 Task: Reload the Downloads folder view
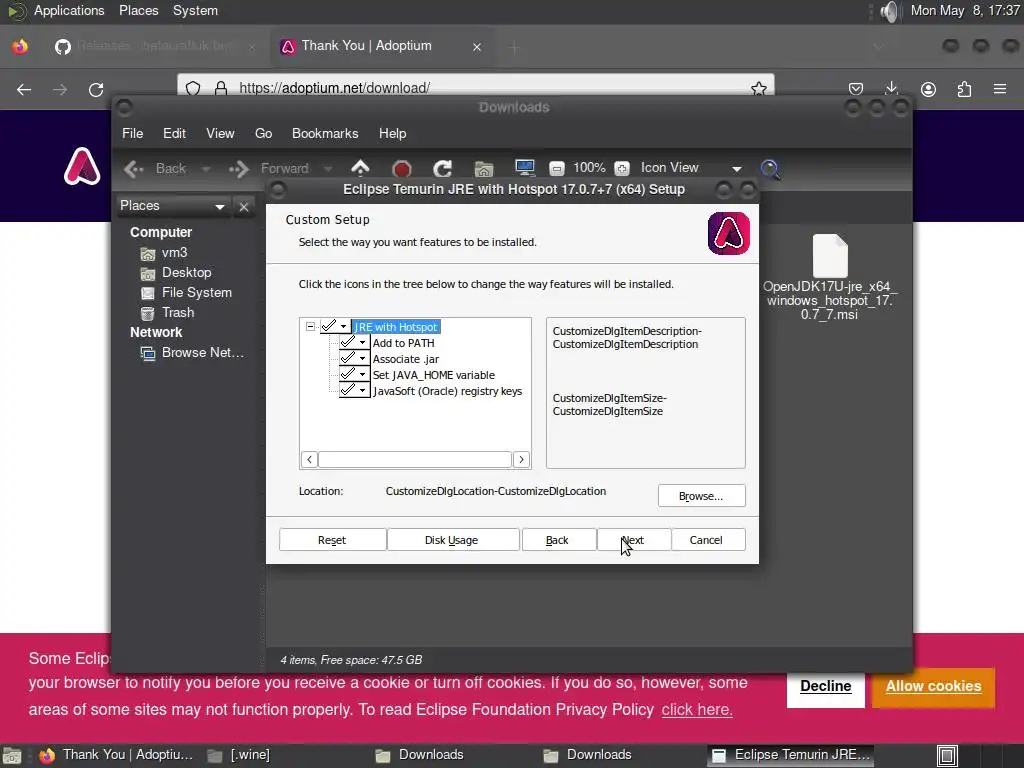[443, 168]
